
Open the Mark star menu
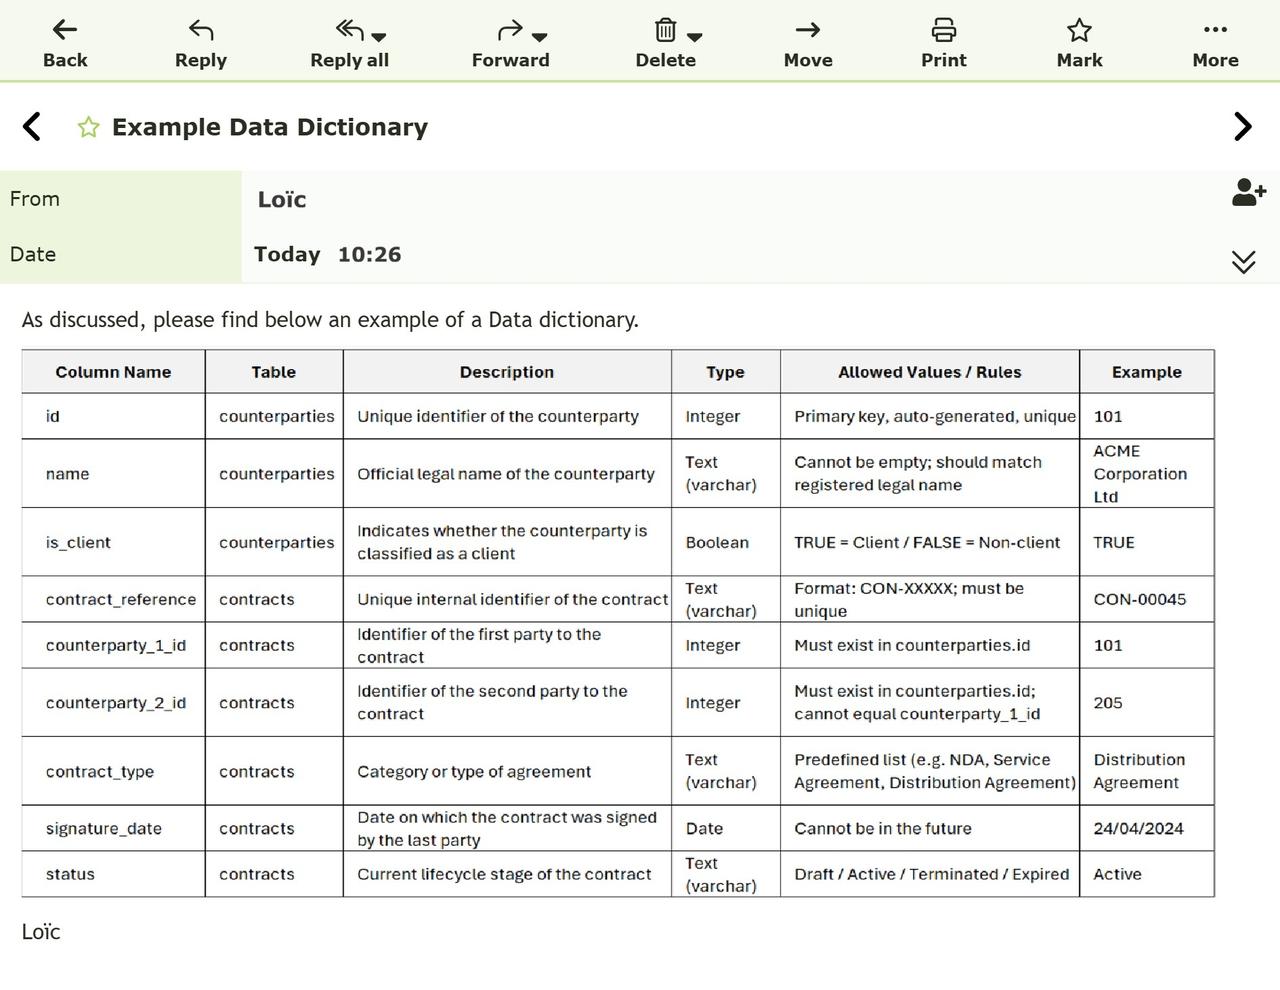point(1079,44)
